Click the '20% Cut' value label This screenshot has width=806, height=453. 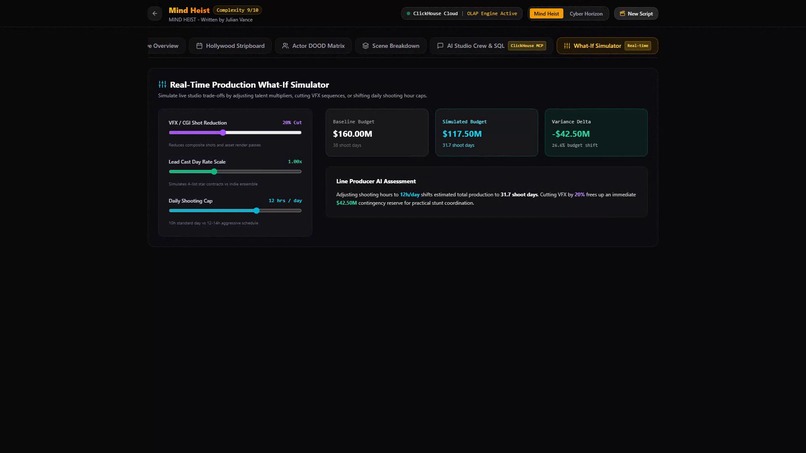pos(292,122)
